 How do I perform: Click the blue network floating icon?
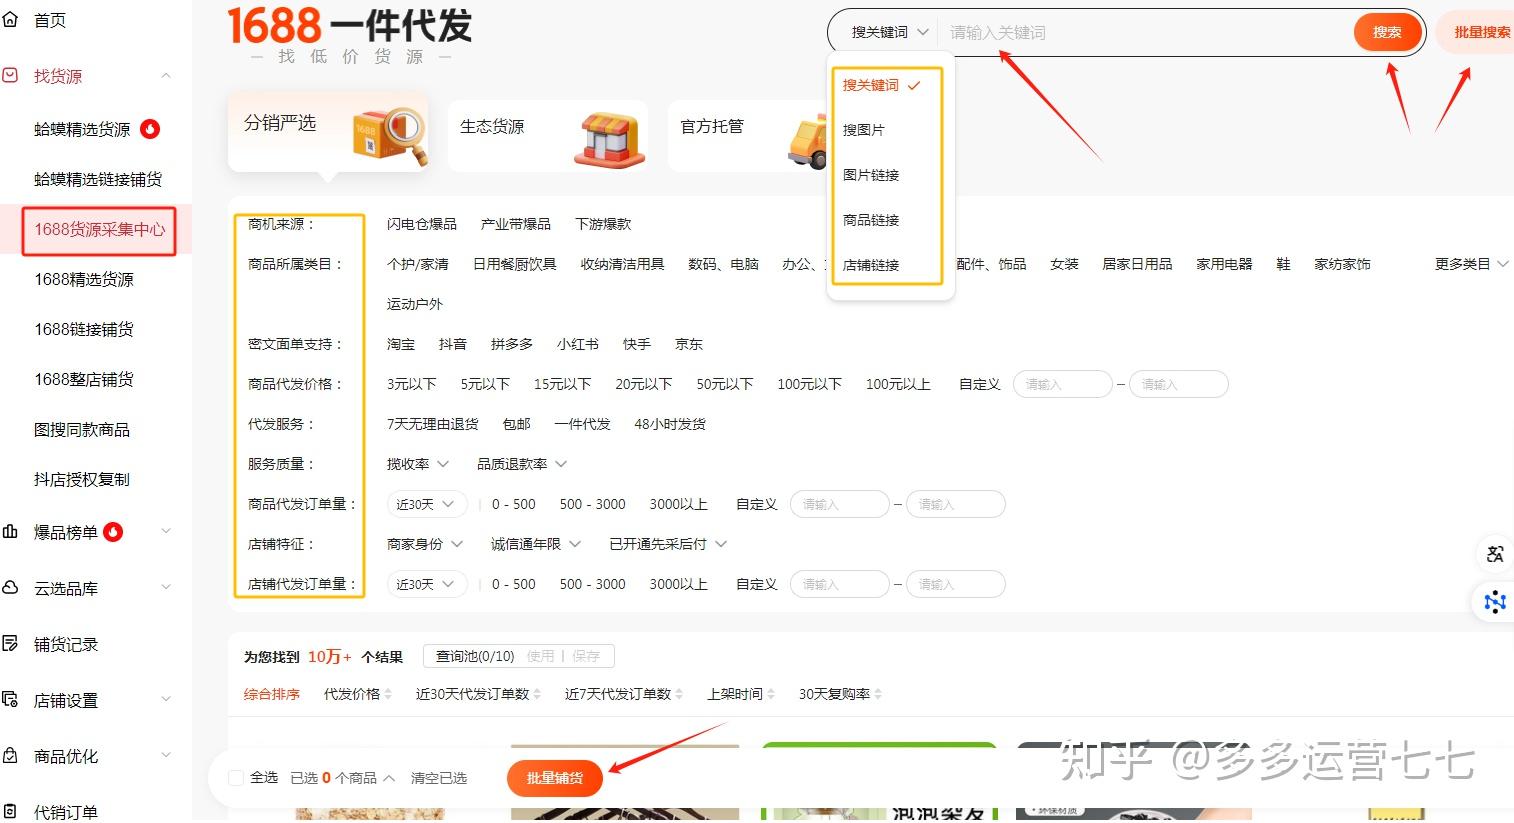(1495, 601)
